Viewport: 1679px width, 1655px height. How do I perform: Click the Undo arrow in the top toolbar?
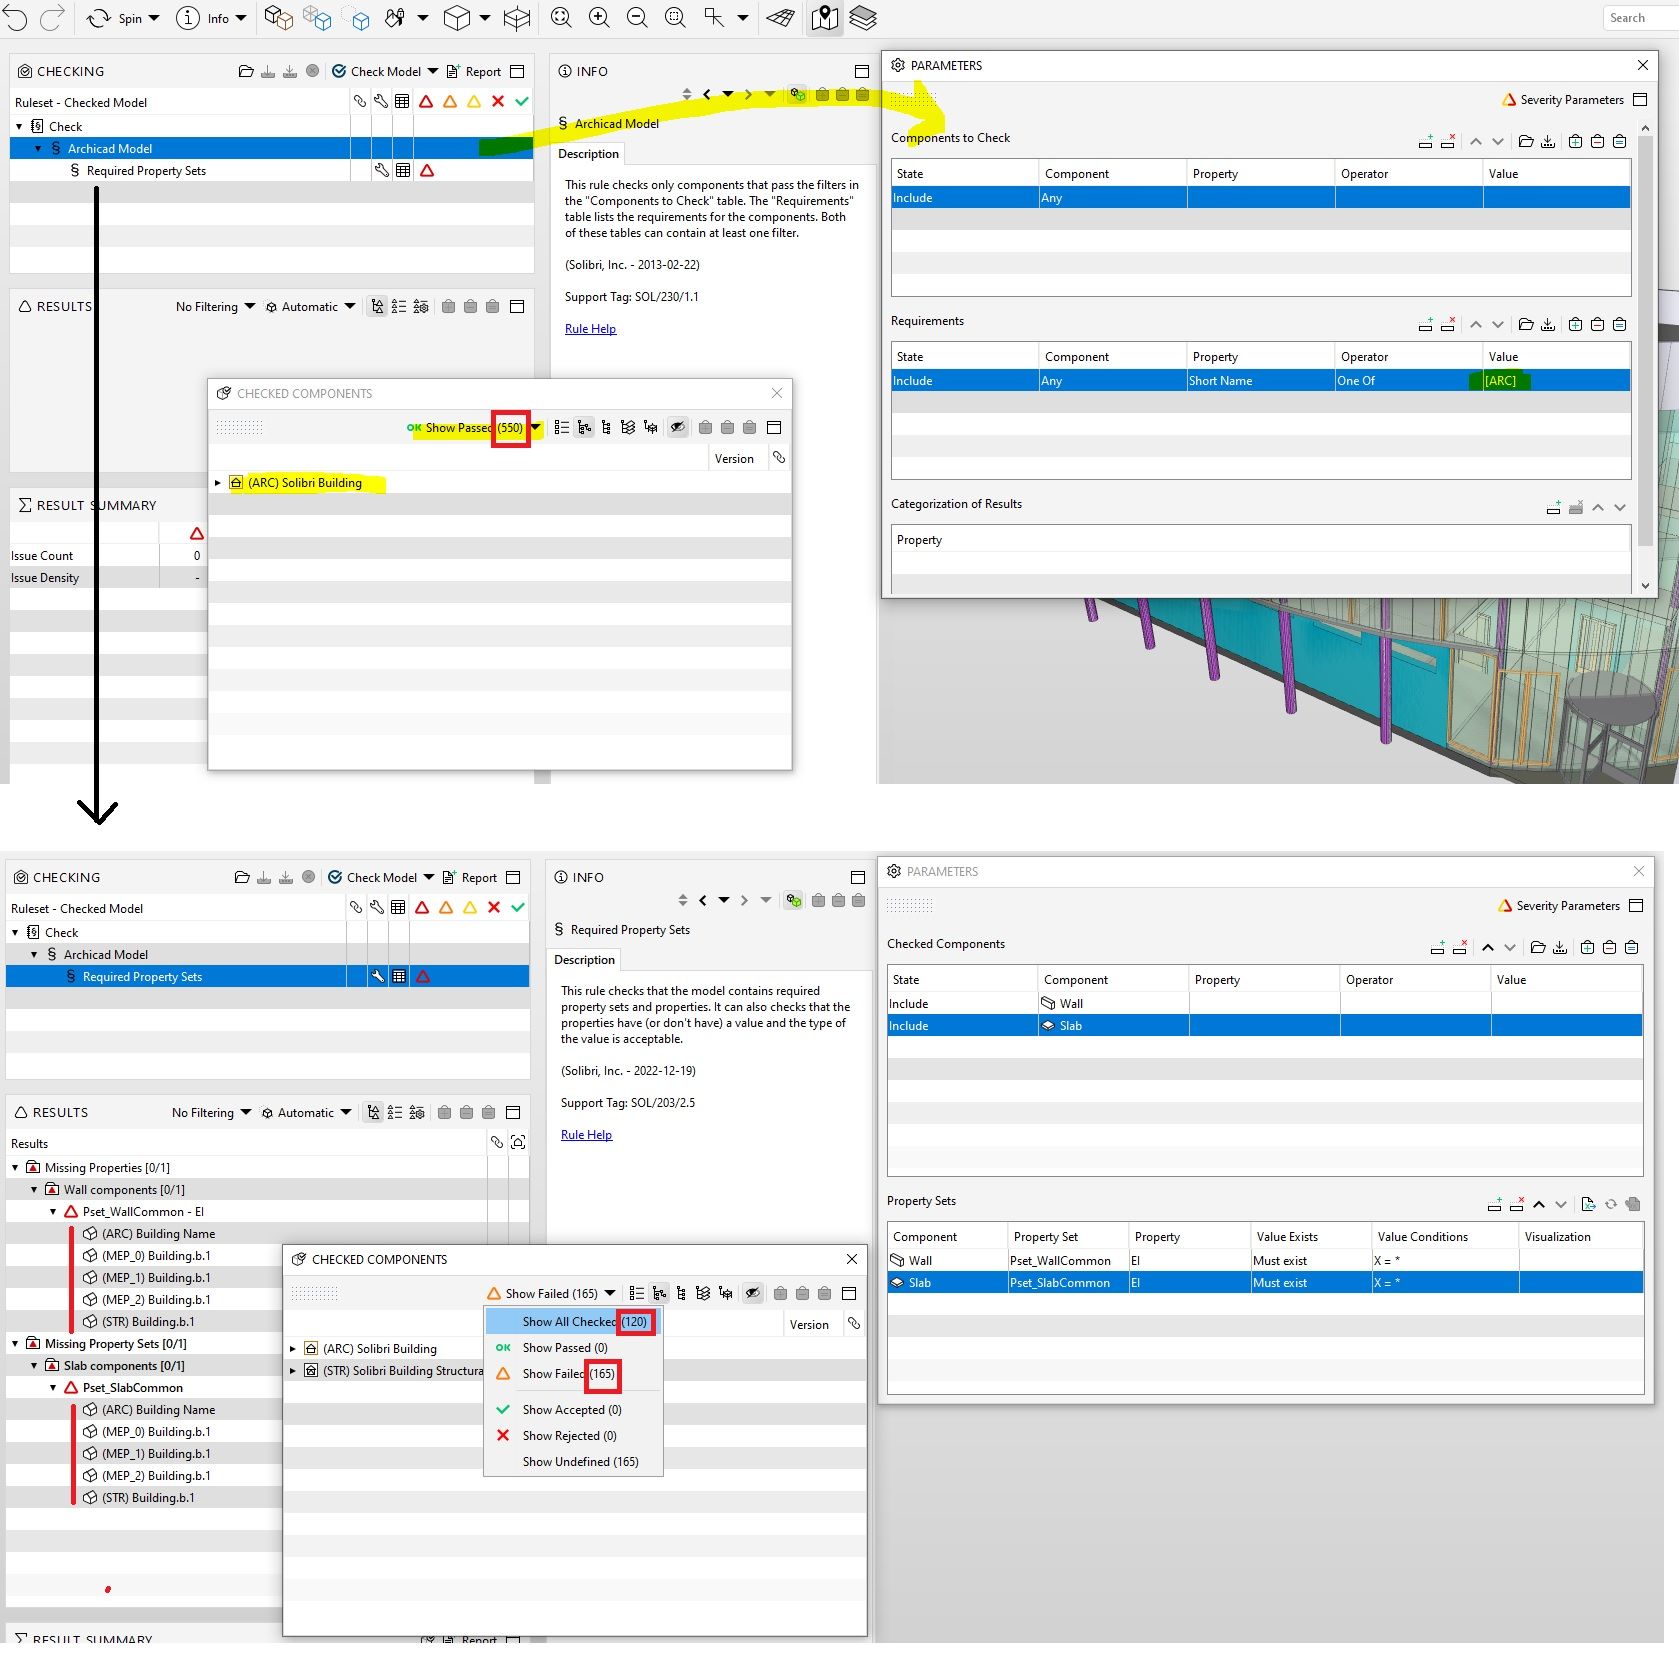[15, 18]
